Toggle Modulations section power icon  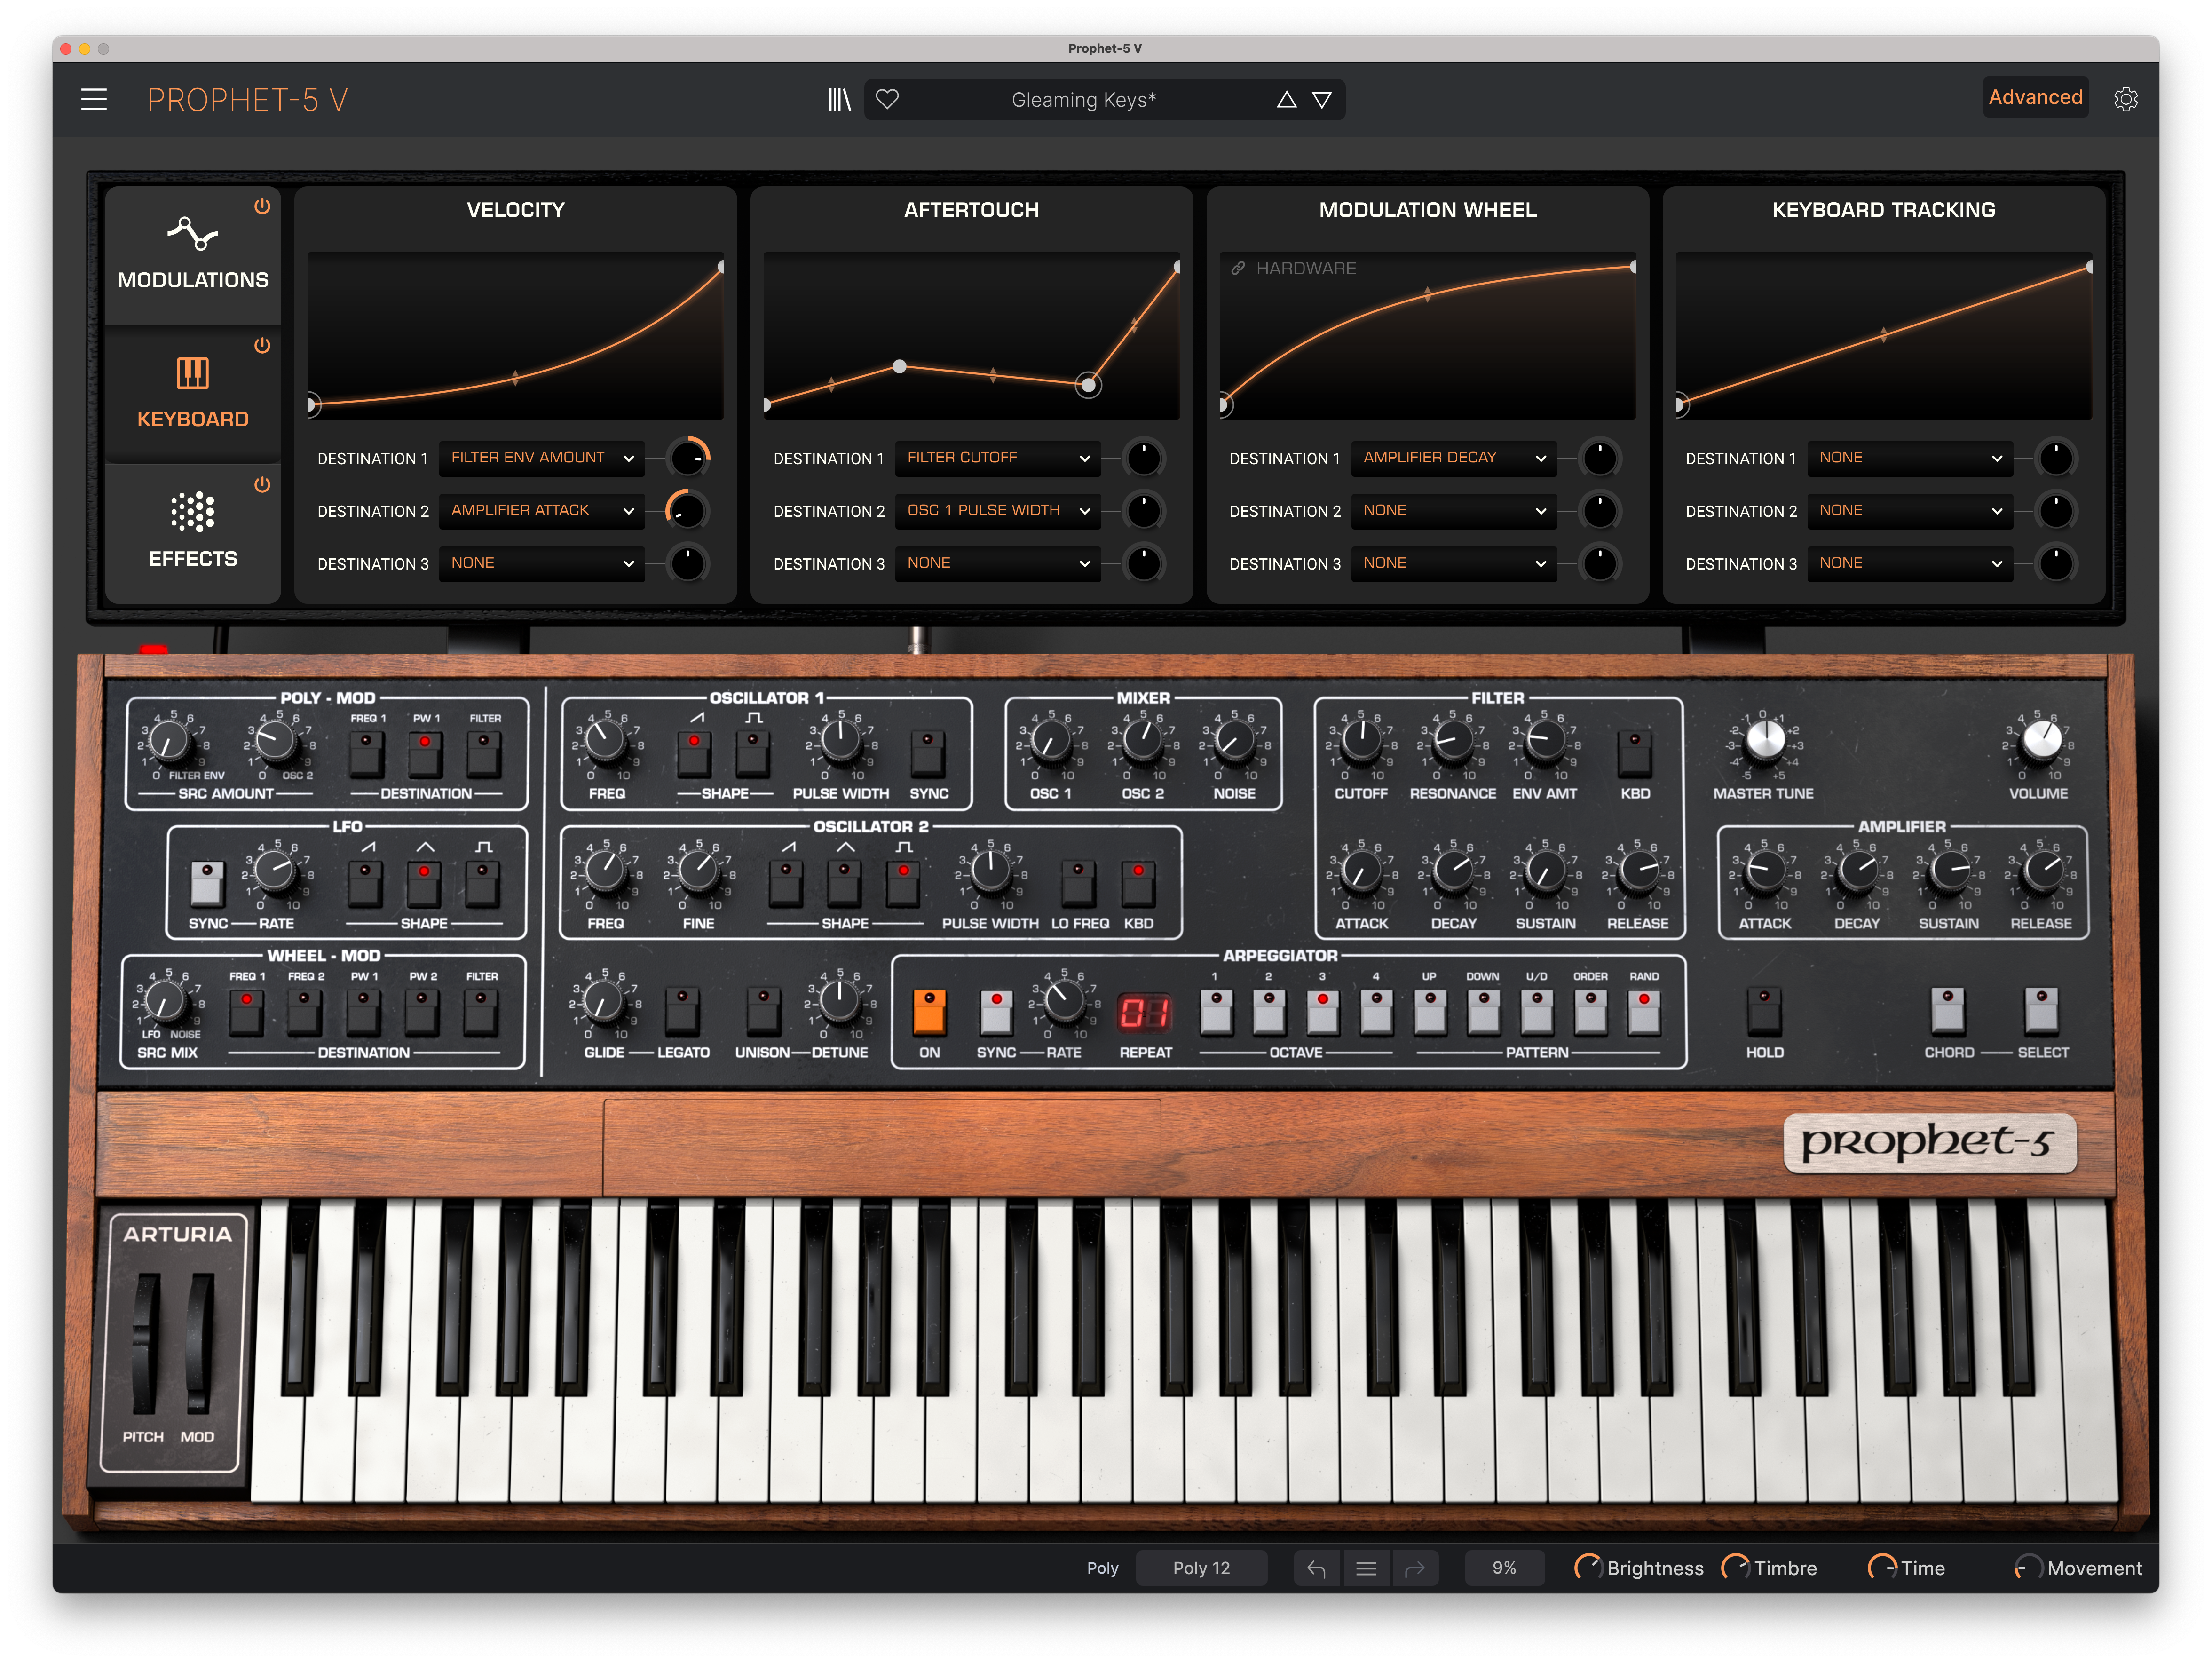(x=262, y=206)
